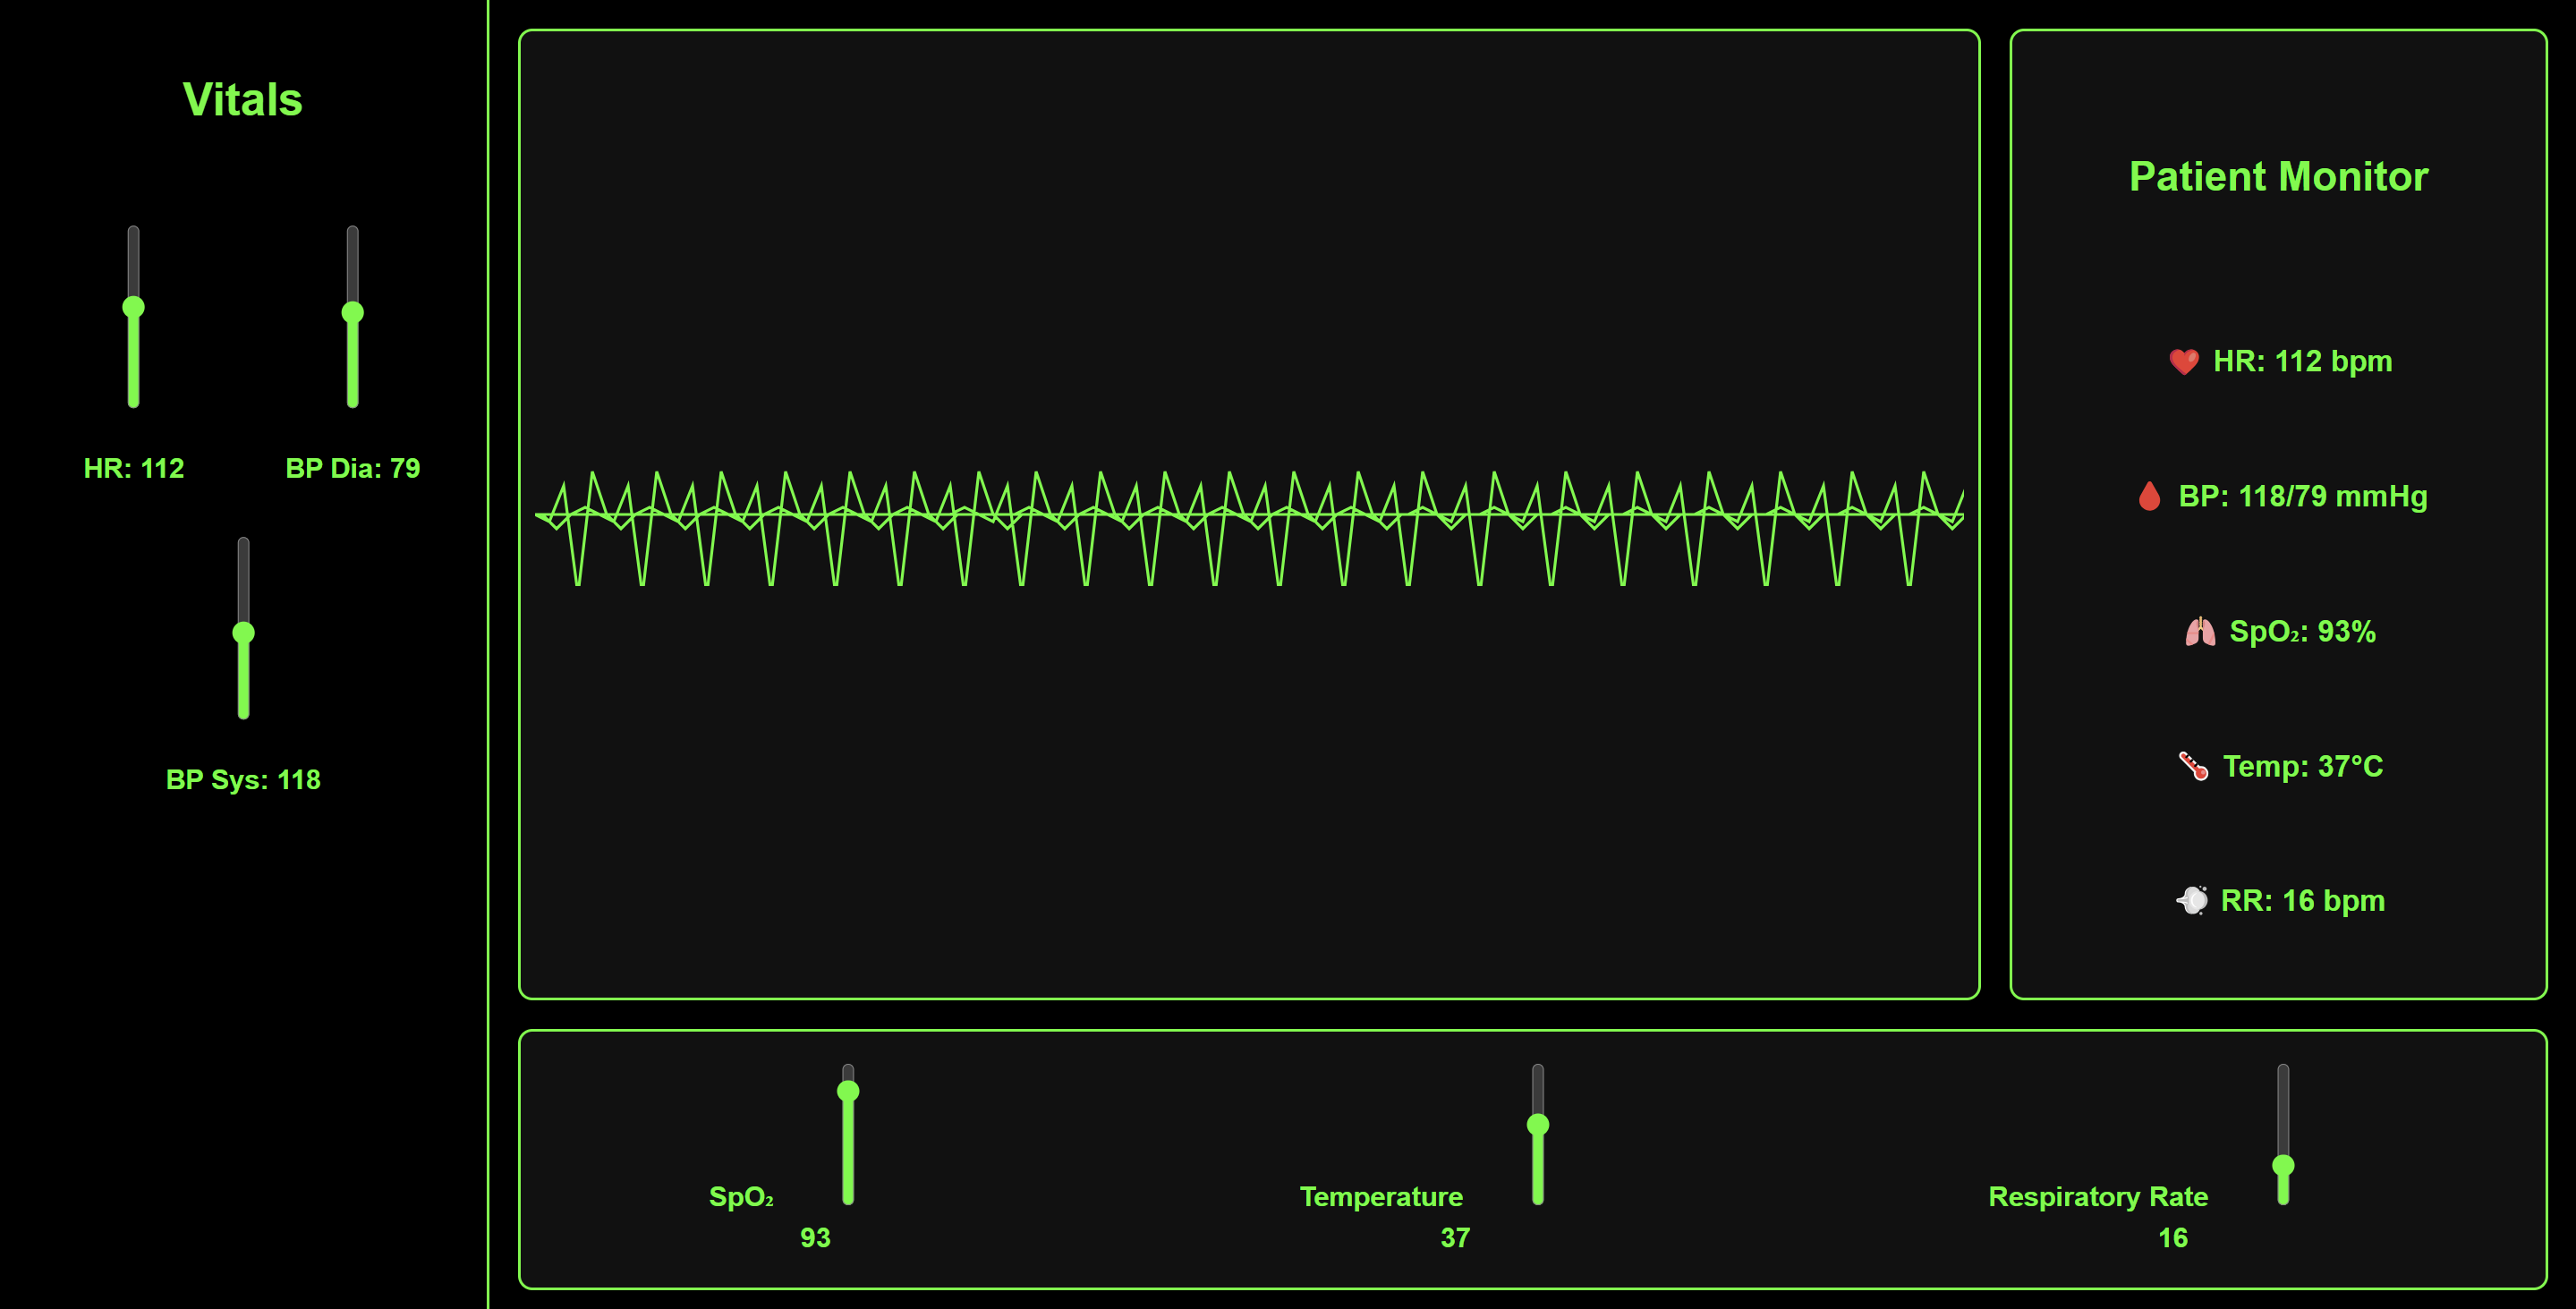
Task: Click the Temp: 37°C readout text
Action: click(x=2302, y=766)
